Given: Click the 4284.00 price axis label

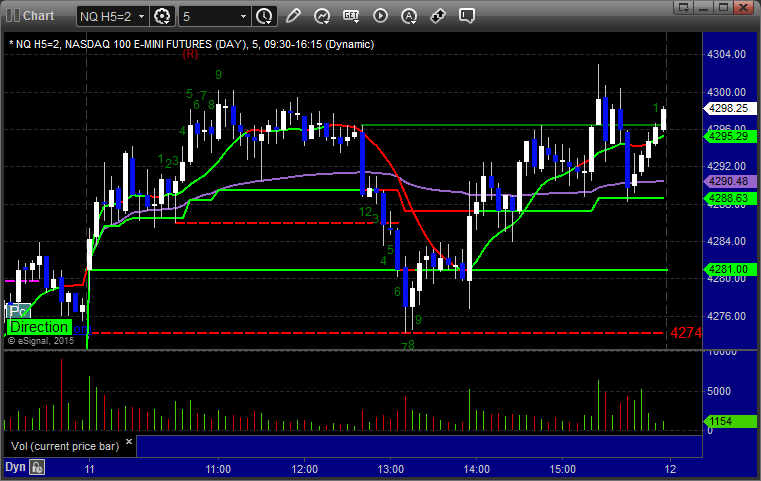Looking at the screenshot, I should (x=727, y=241).
